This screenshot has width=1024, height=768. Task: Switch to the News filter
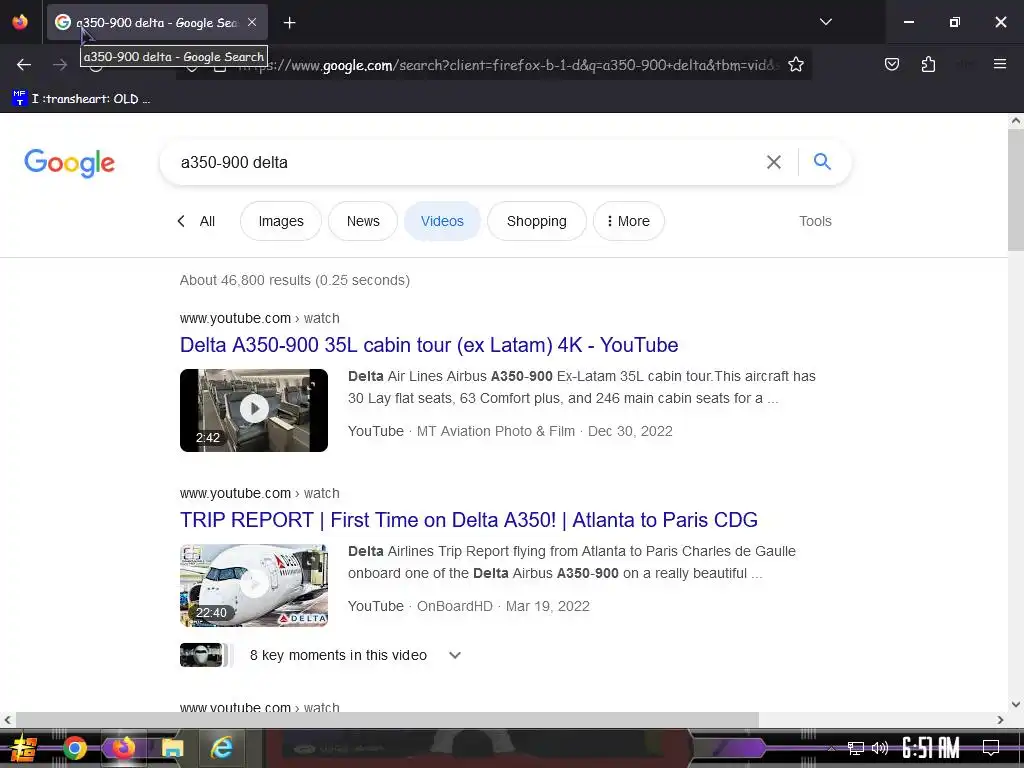click(x=363, y=221)
